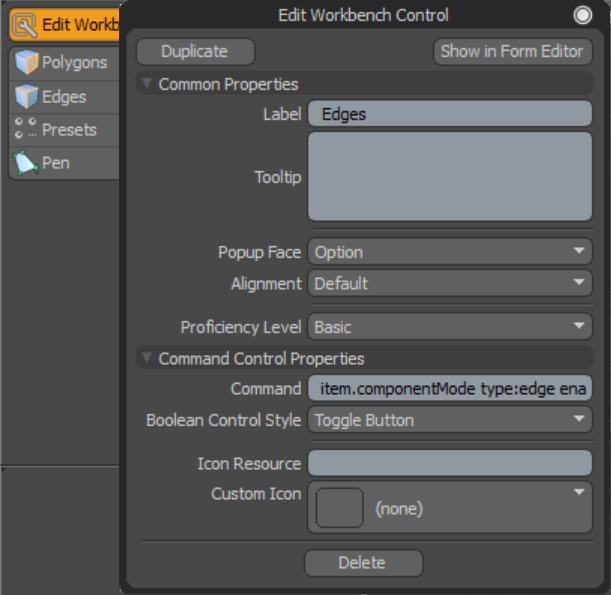Select the Polygons cube icon
The height and width of the screenshot is (595, 611).
(26, 63)
